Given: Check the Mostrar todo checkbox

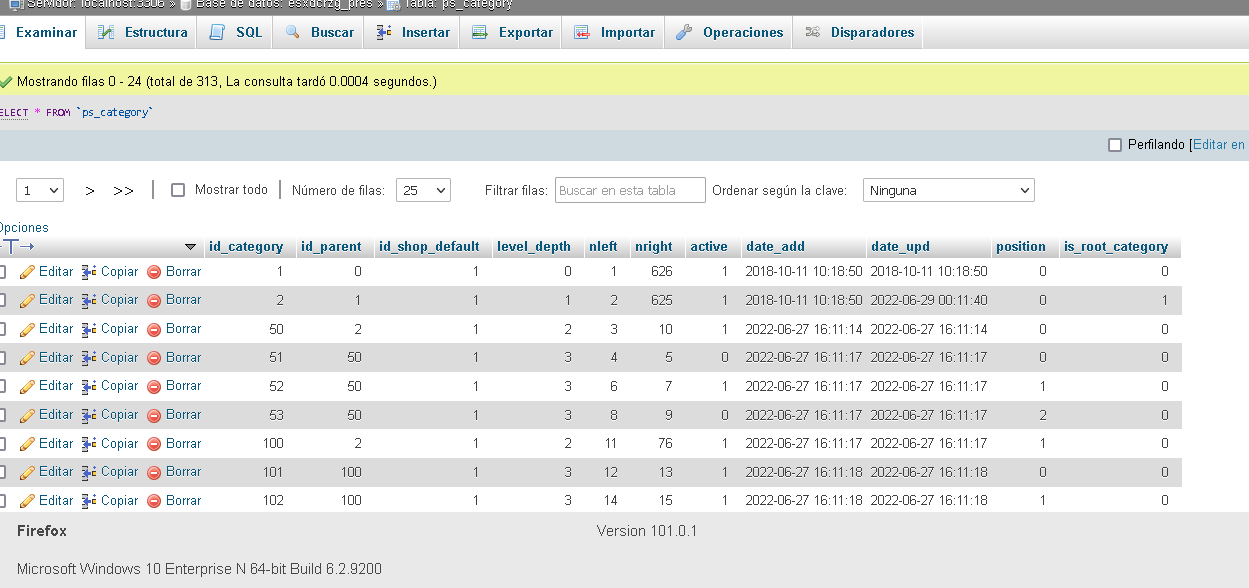Looking at the screenshot, I should tap(178, 190).
